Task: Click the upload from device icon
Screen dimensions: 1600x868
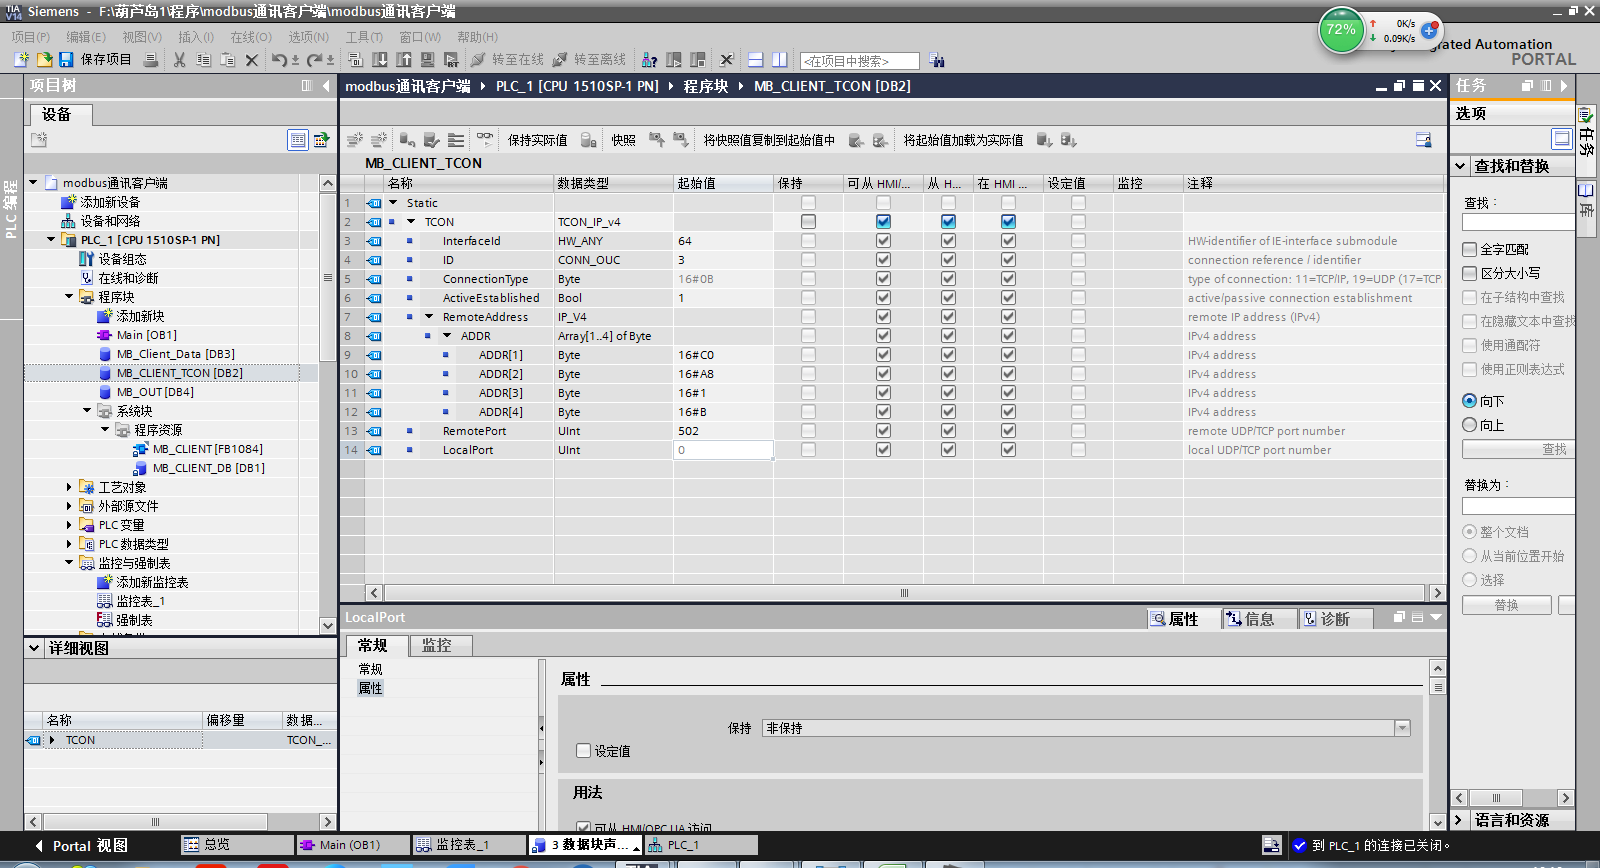Action: pyautogui.click(x=404, y=60)
